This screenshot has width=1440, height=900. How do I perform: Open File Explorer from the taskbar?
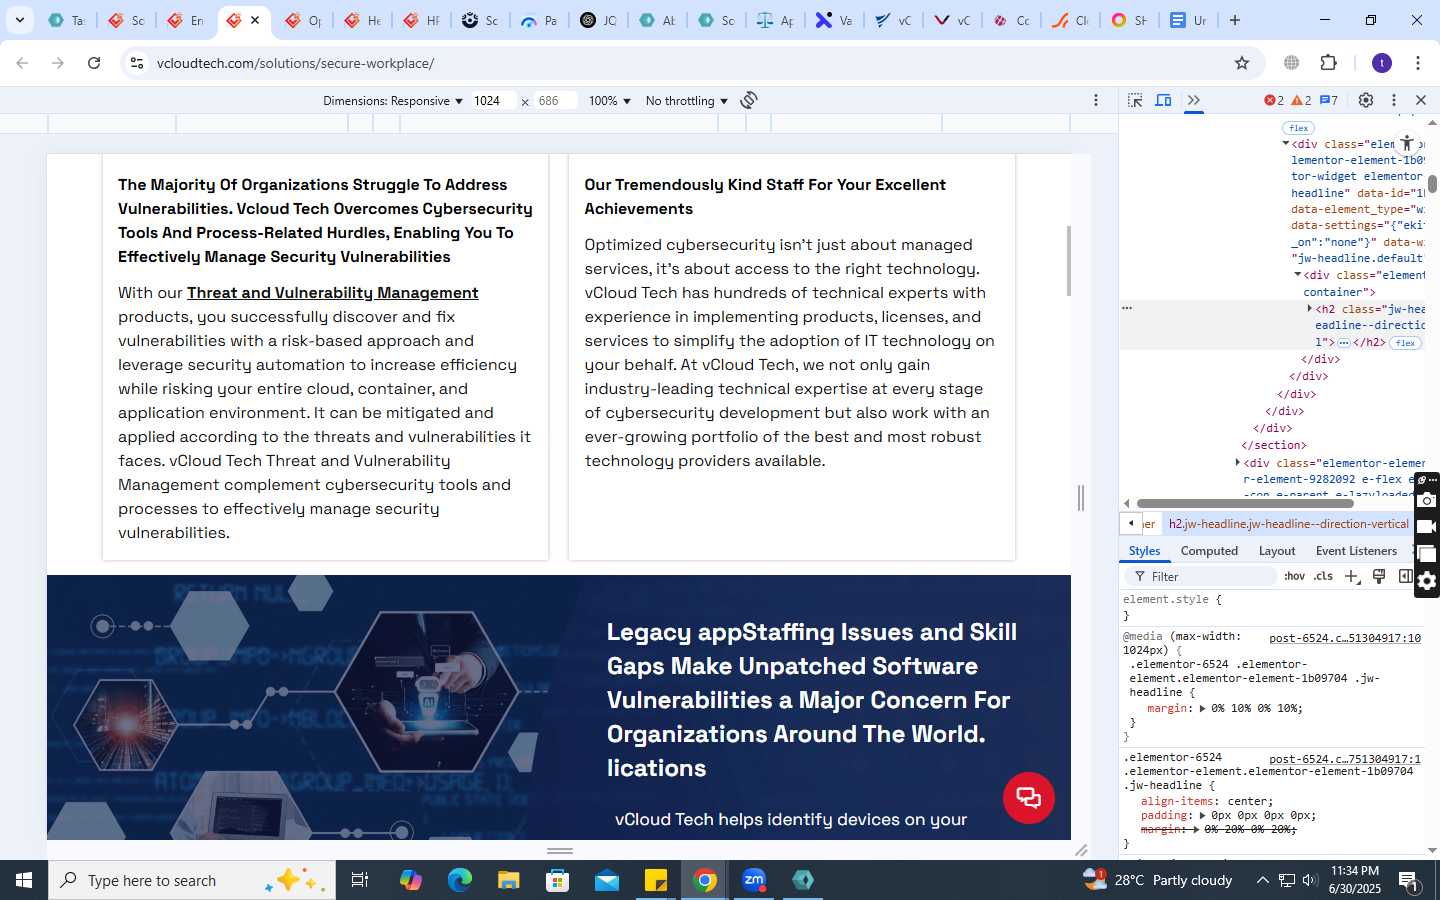pos(509,880)
